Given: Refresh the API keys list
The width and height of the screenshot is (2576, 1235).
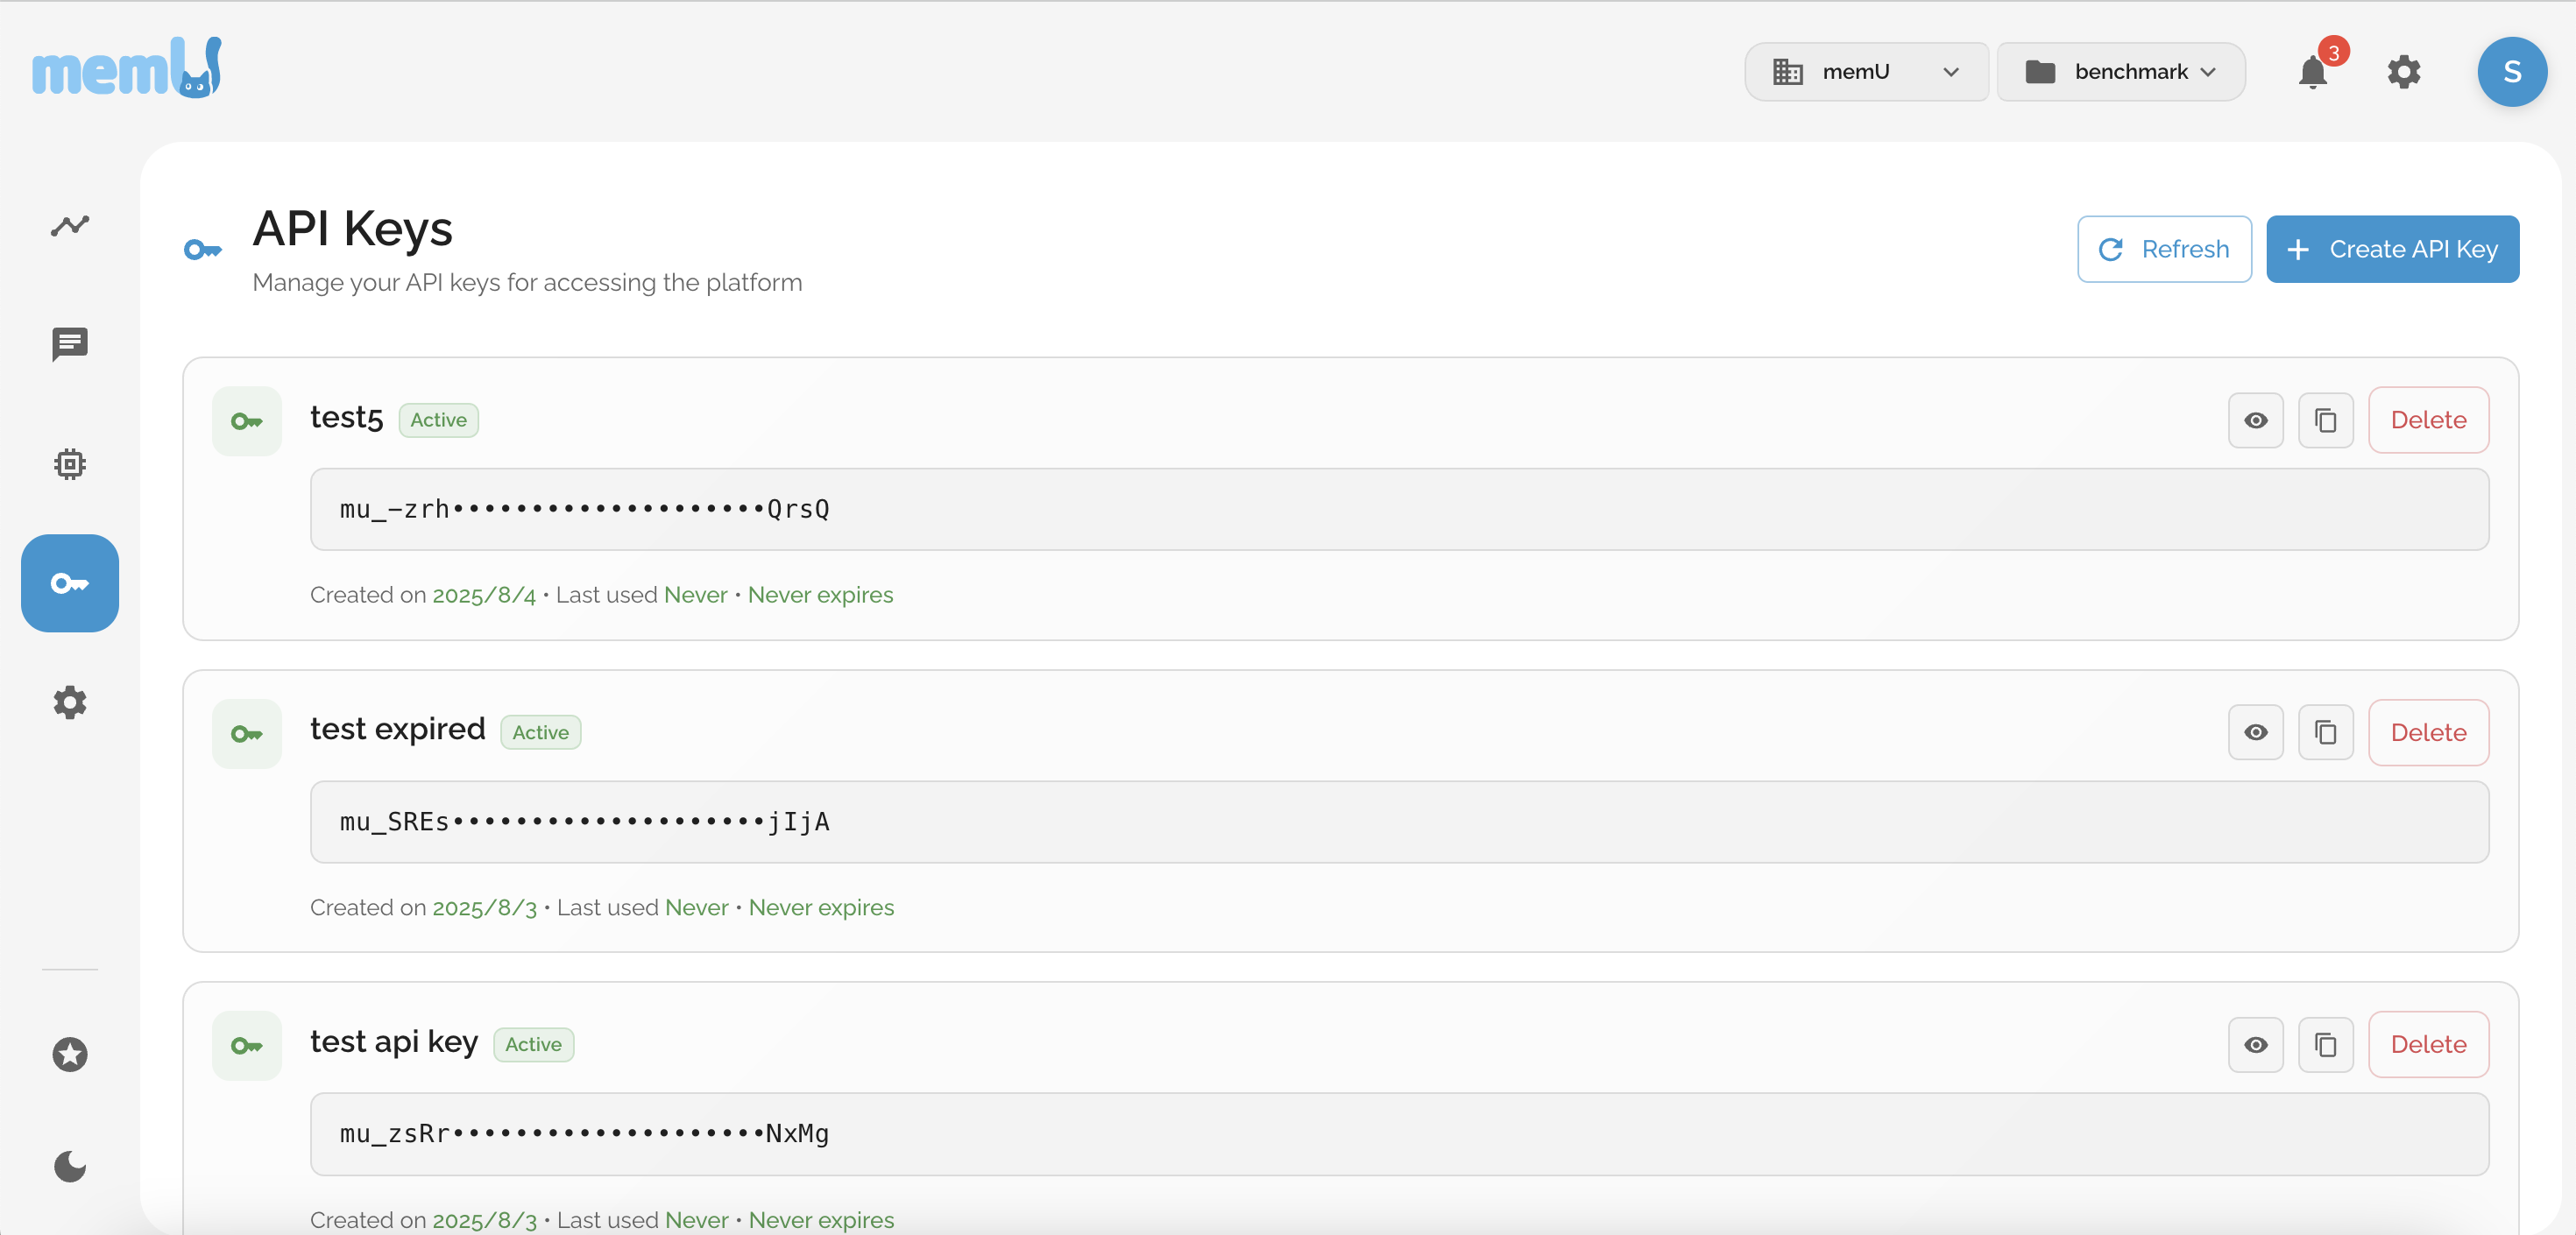Looking at the screenshot, I should tap(2164, 249).
